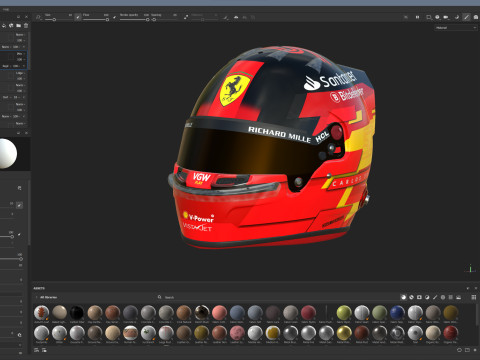Select the All libraries breadcrumb
The image size is (480, 360).
[x=49, y=297]
